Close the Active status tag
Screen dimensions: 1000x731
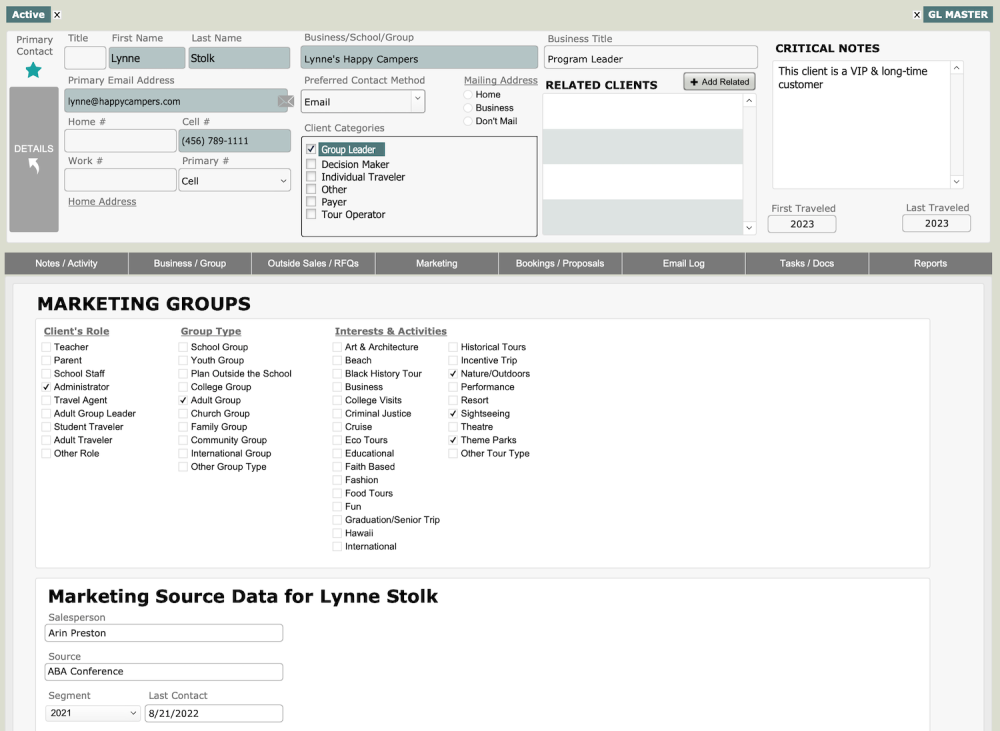57,15
